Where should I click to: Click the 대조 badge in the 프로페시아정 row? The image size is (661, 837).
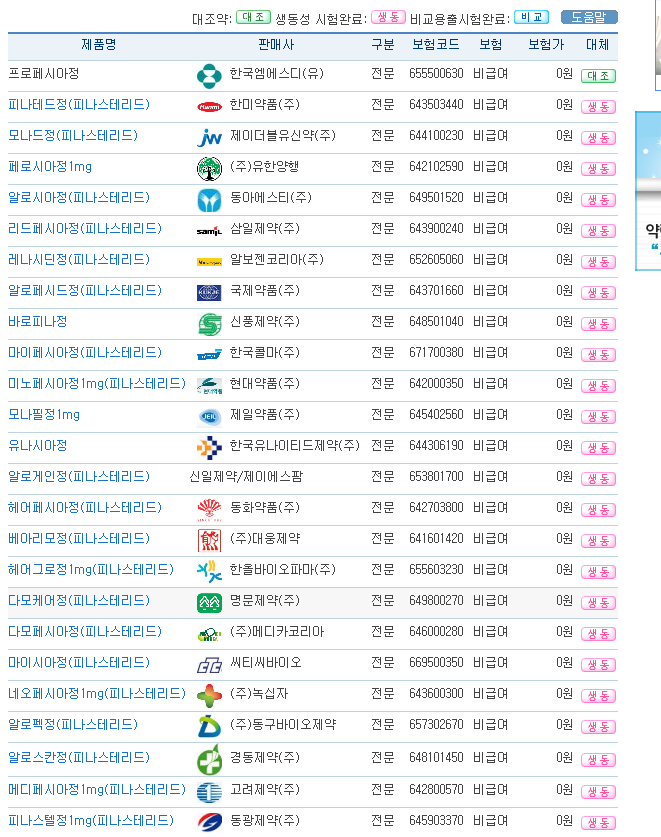[599, 76]
